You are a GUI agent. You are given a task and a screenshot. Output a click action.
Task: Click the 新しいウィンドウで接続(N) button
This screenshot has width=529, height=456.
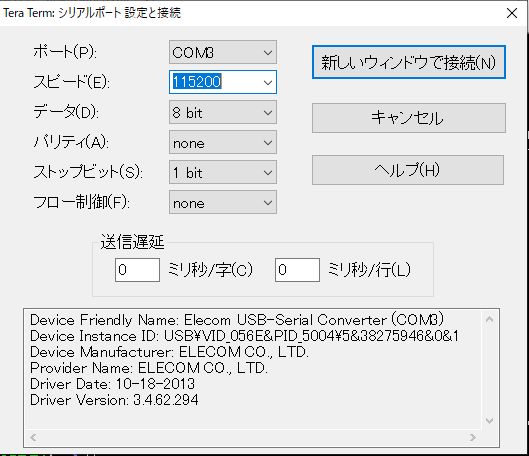[409, 62]
